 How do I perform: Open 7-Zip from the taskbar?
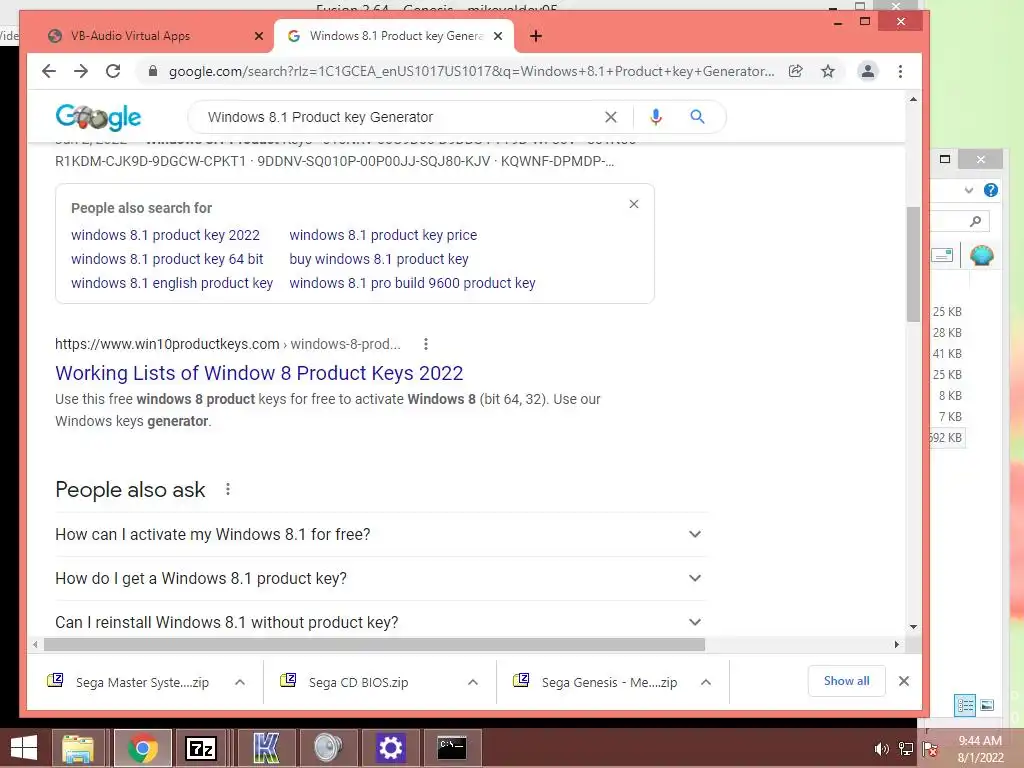[x=201, y=748]
